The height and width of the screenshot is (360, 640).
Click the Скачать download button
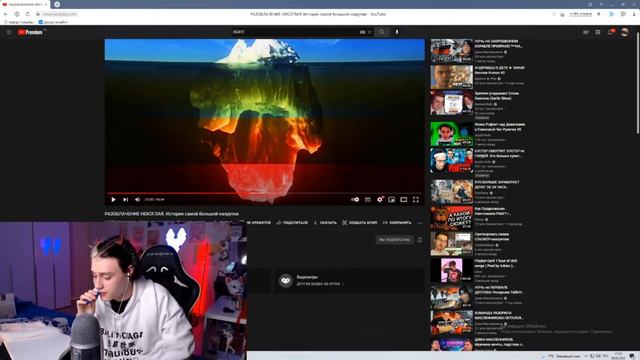pyautogui.click(x=325, y=222)
